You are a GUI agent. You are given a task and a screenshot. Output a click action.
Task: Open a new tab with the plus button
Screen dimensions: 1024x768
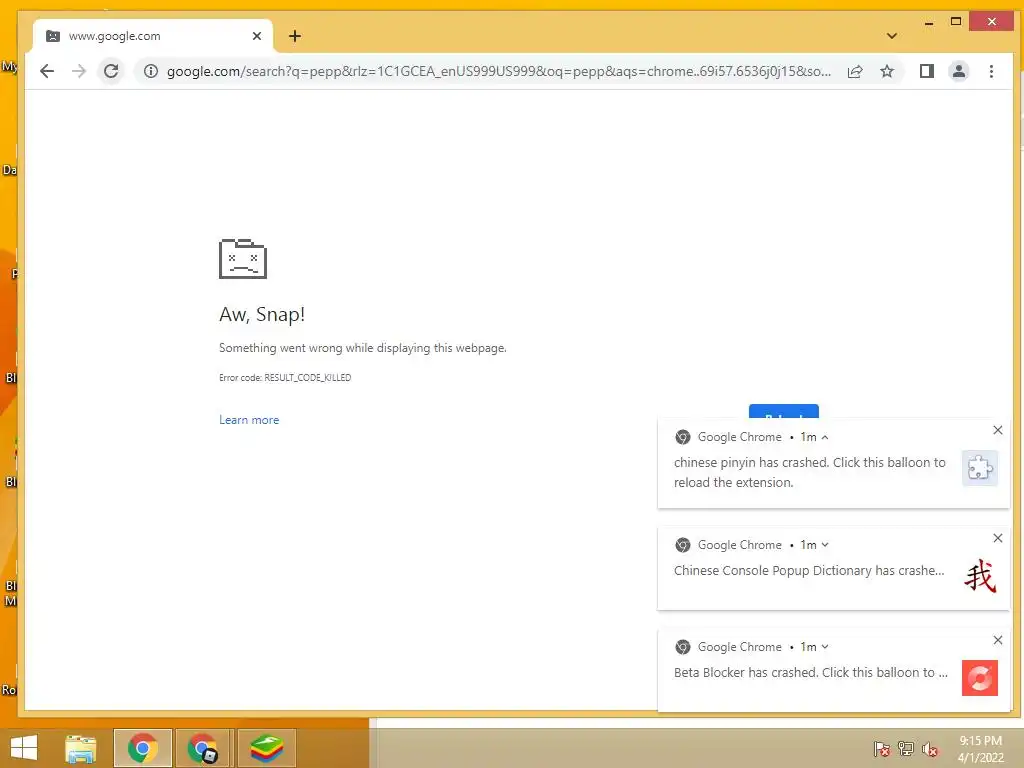click(295, 36)
